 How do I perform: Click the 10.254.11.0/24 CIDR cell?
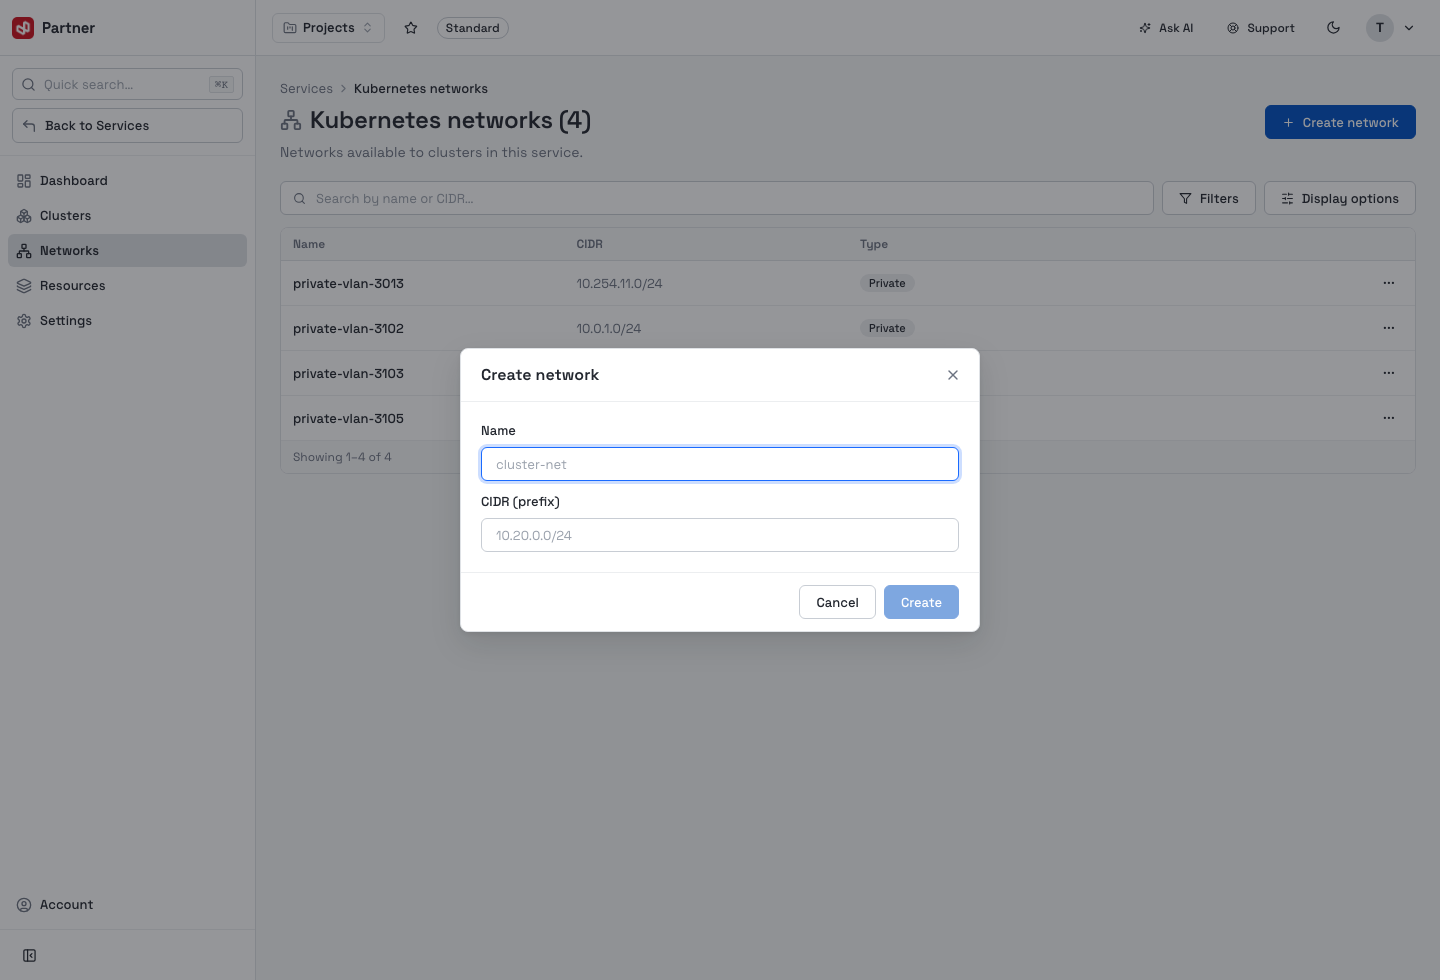(x=619, y=284)
